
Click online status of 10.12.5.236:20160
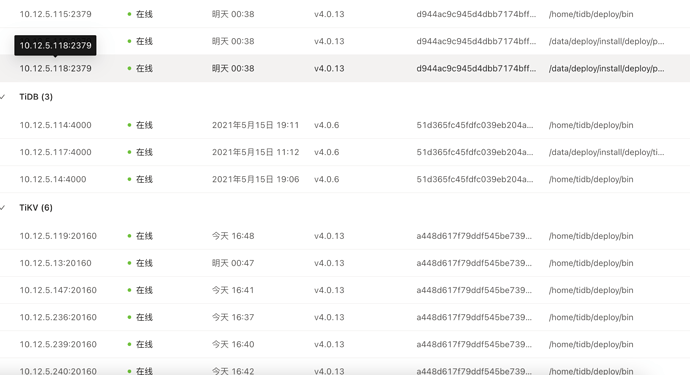coord(140,317)
